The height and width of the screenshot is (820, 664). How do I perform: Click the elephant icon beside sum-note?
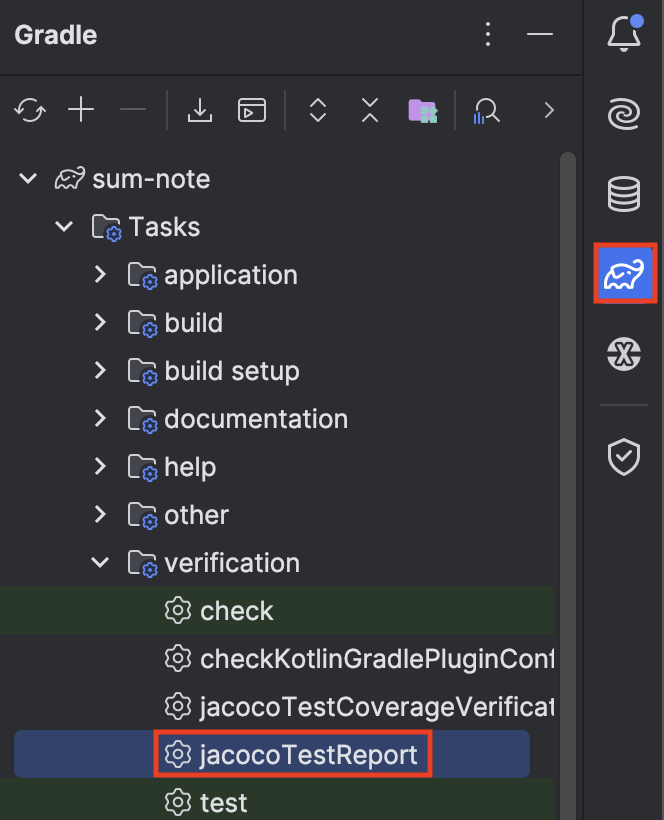coord(70,179)
